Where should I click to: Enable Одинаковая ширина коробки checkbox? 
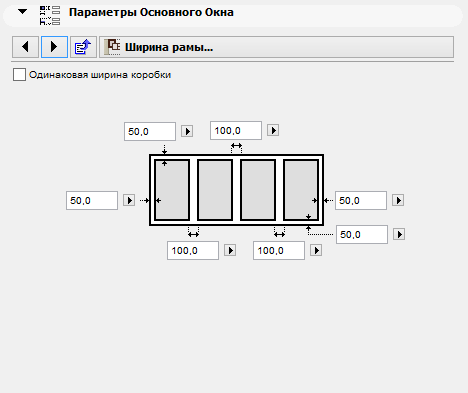(19, 75)
